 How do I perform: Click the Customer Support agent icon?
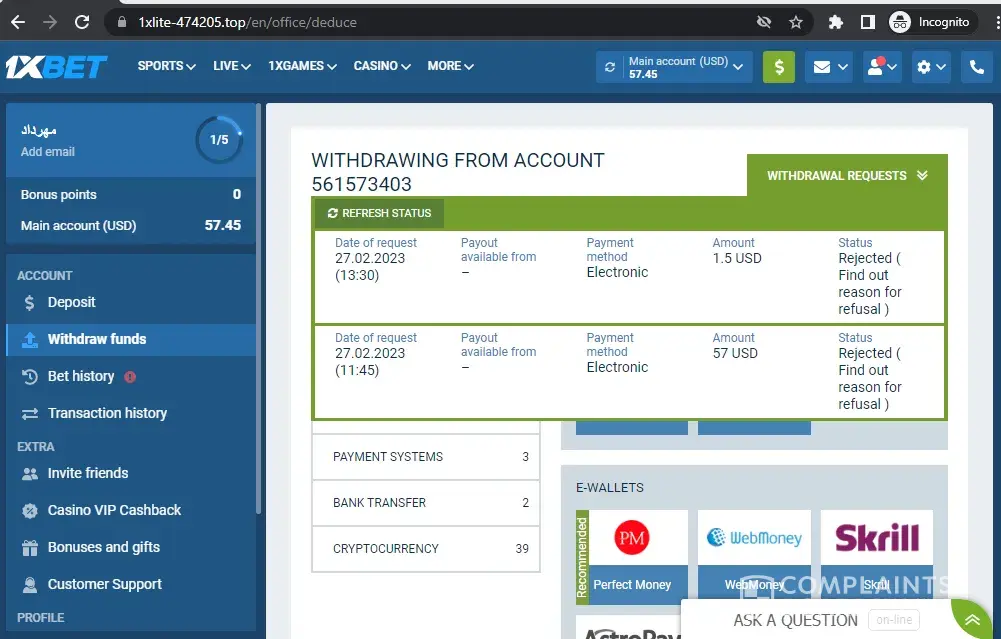coord(30,585)
